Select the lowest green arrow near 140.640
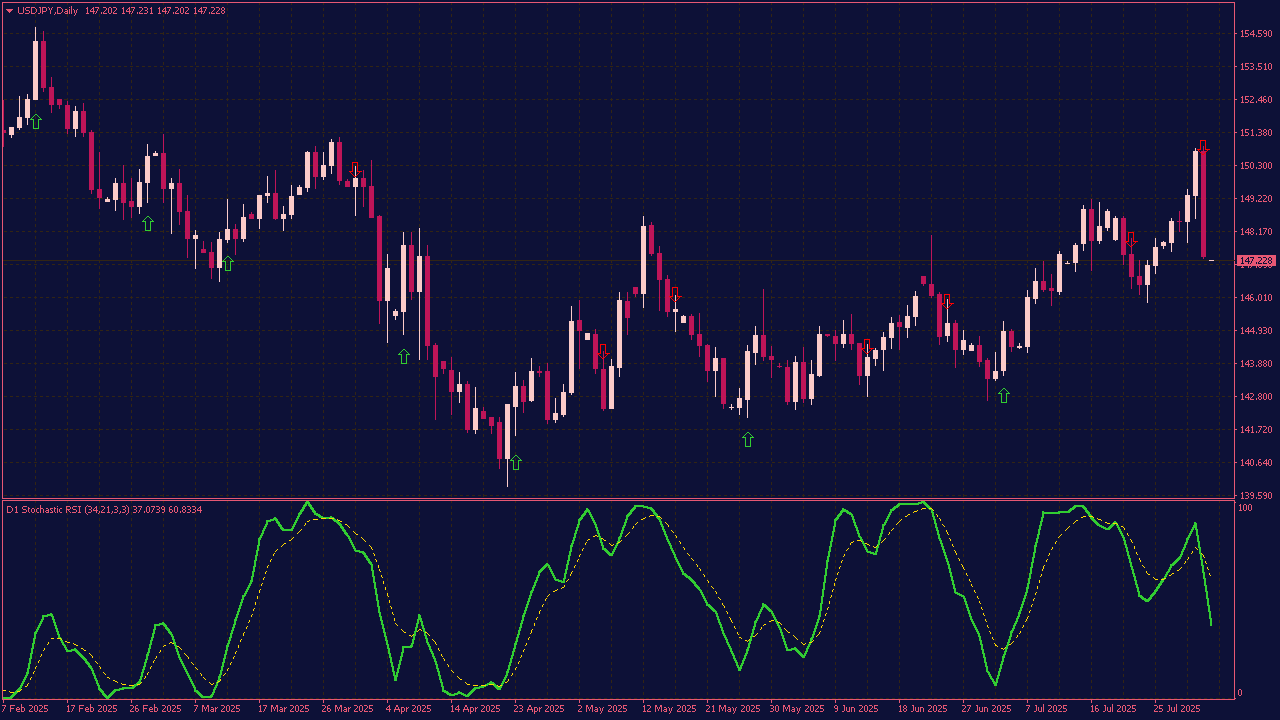 [516, 462]
